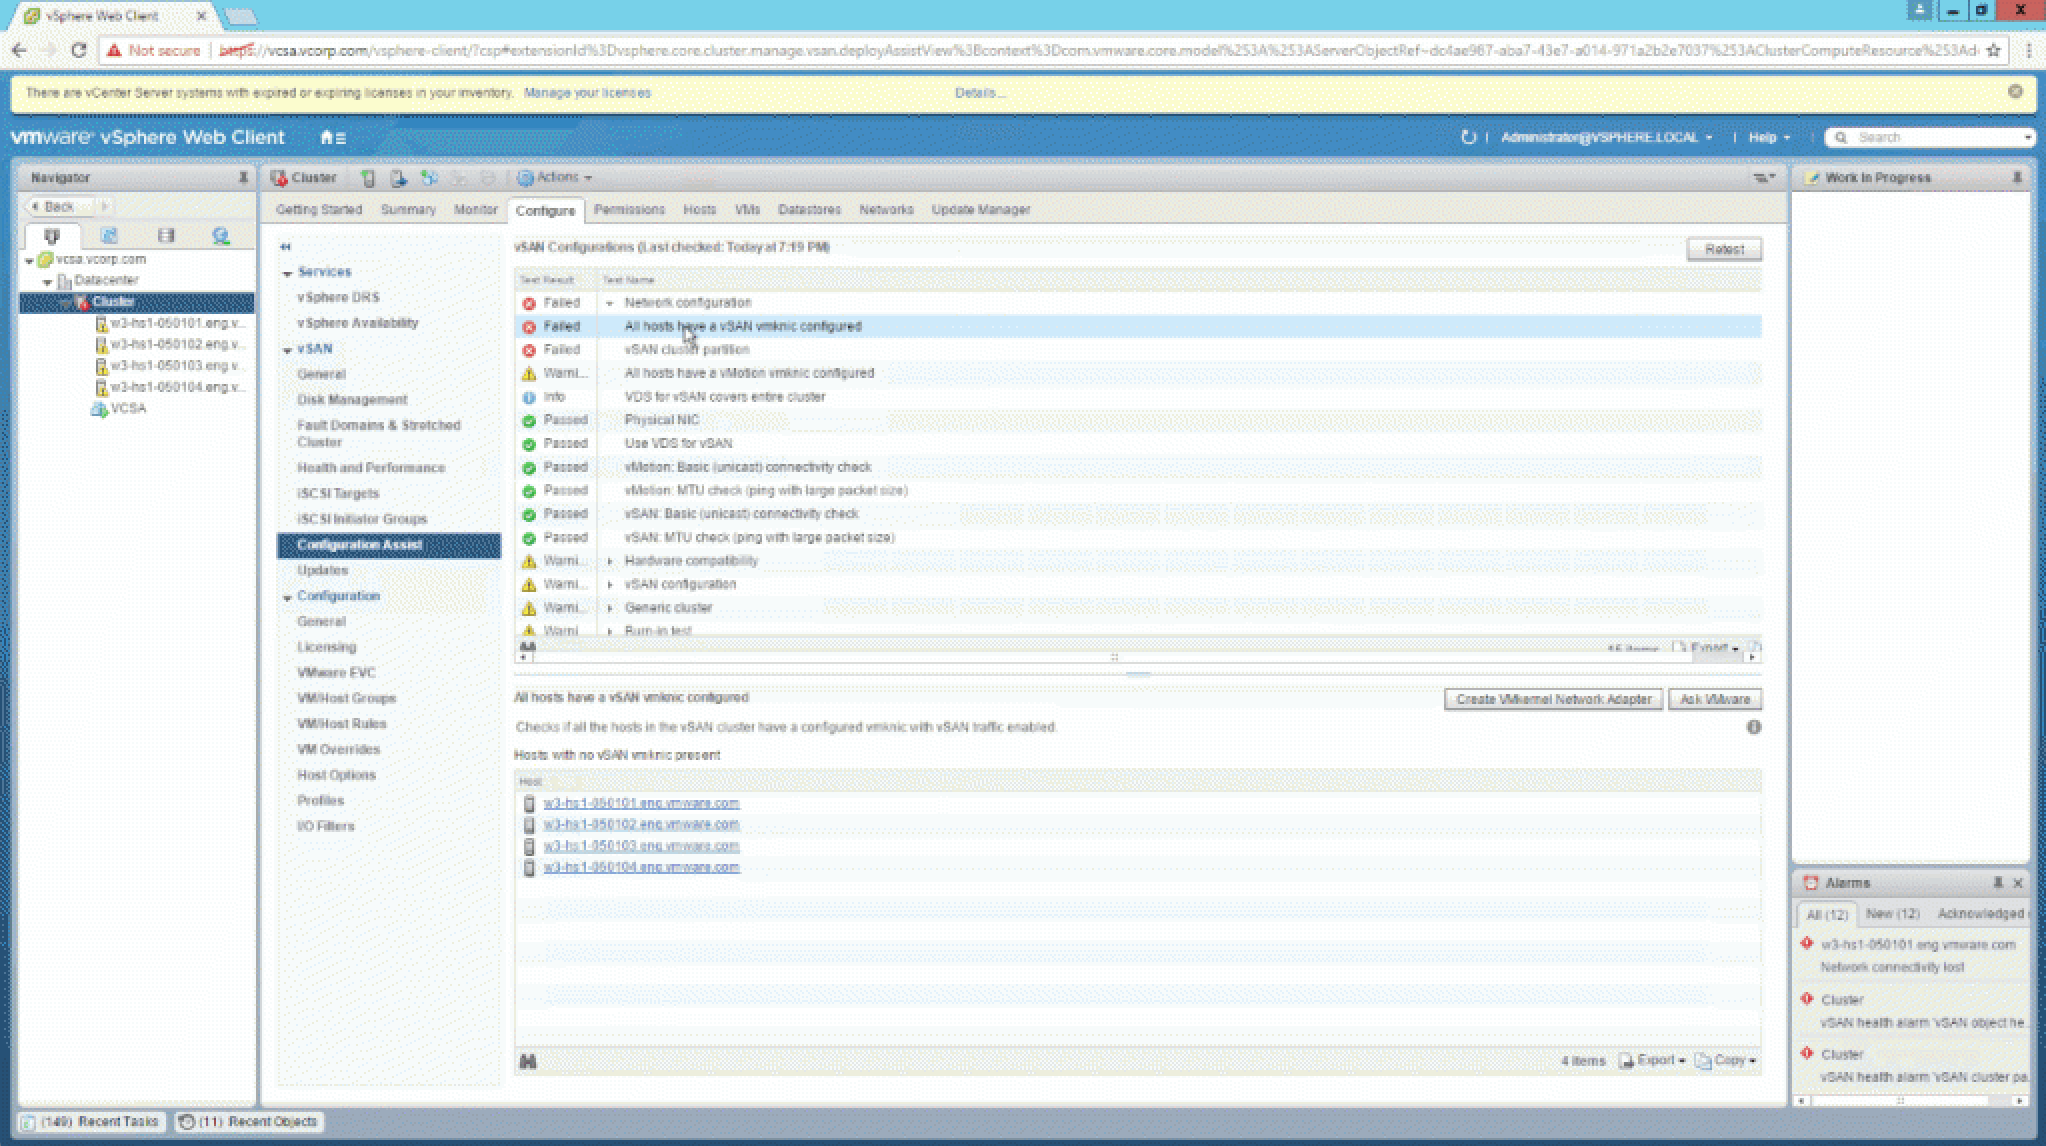The image size is (2046, 1146).
Task: Expand vSAN configuration test group
Action: click(609, 585)
